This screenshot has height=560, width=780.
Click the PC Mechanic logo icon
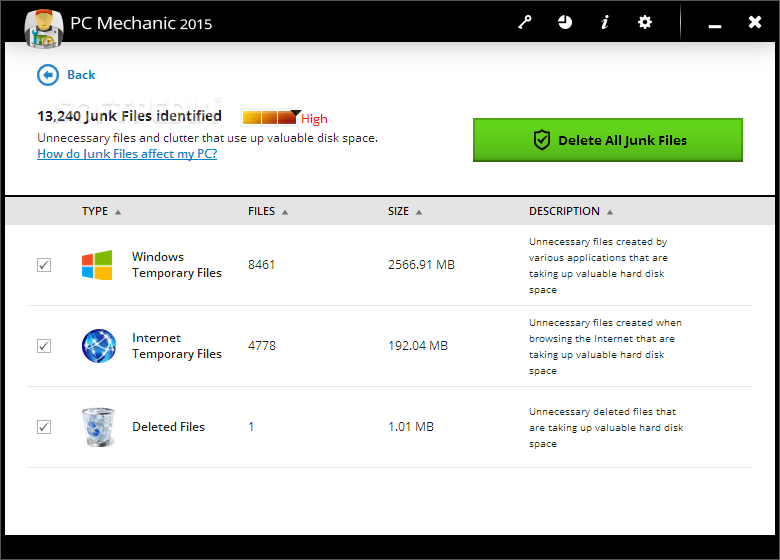tap(44, 29)
